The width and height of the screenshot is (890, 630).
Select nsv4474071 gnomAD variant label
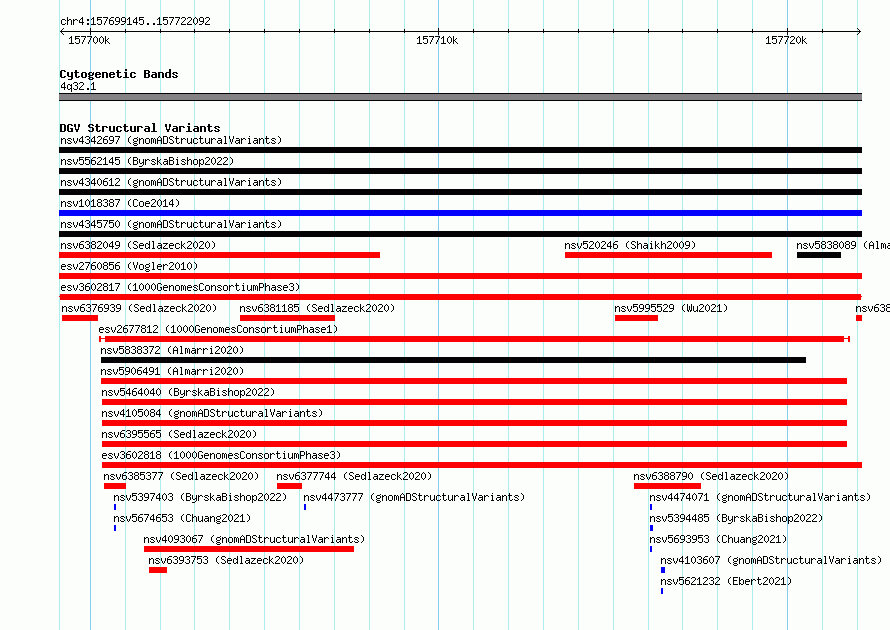tap(760, 497)
